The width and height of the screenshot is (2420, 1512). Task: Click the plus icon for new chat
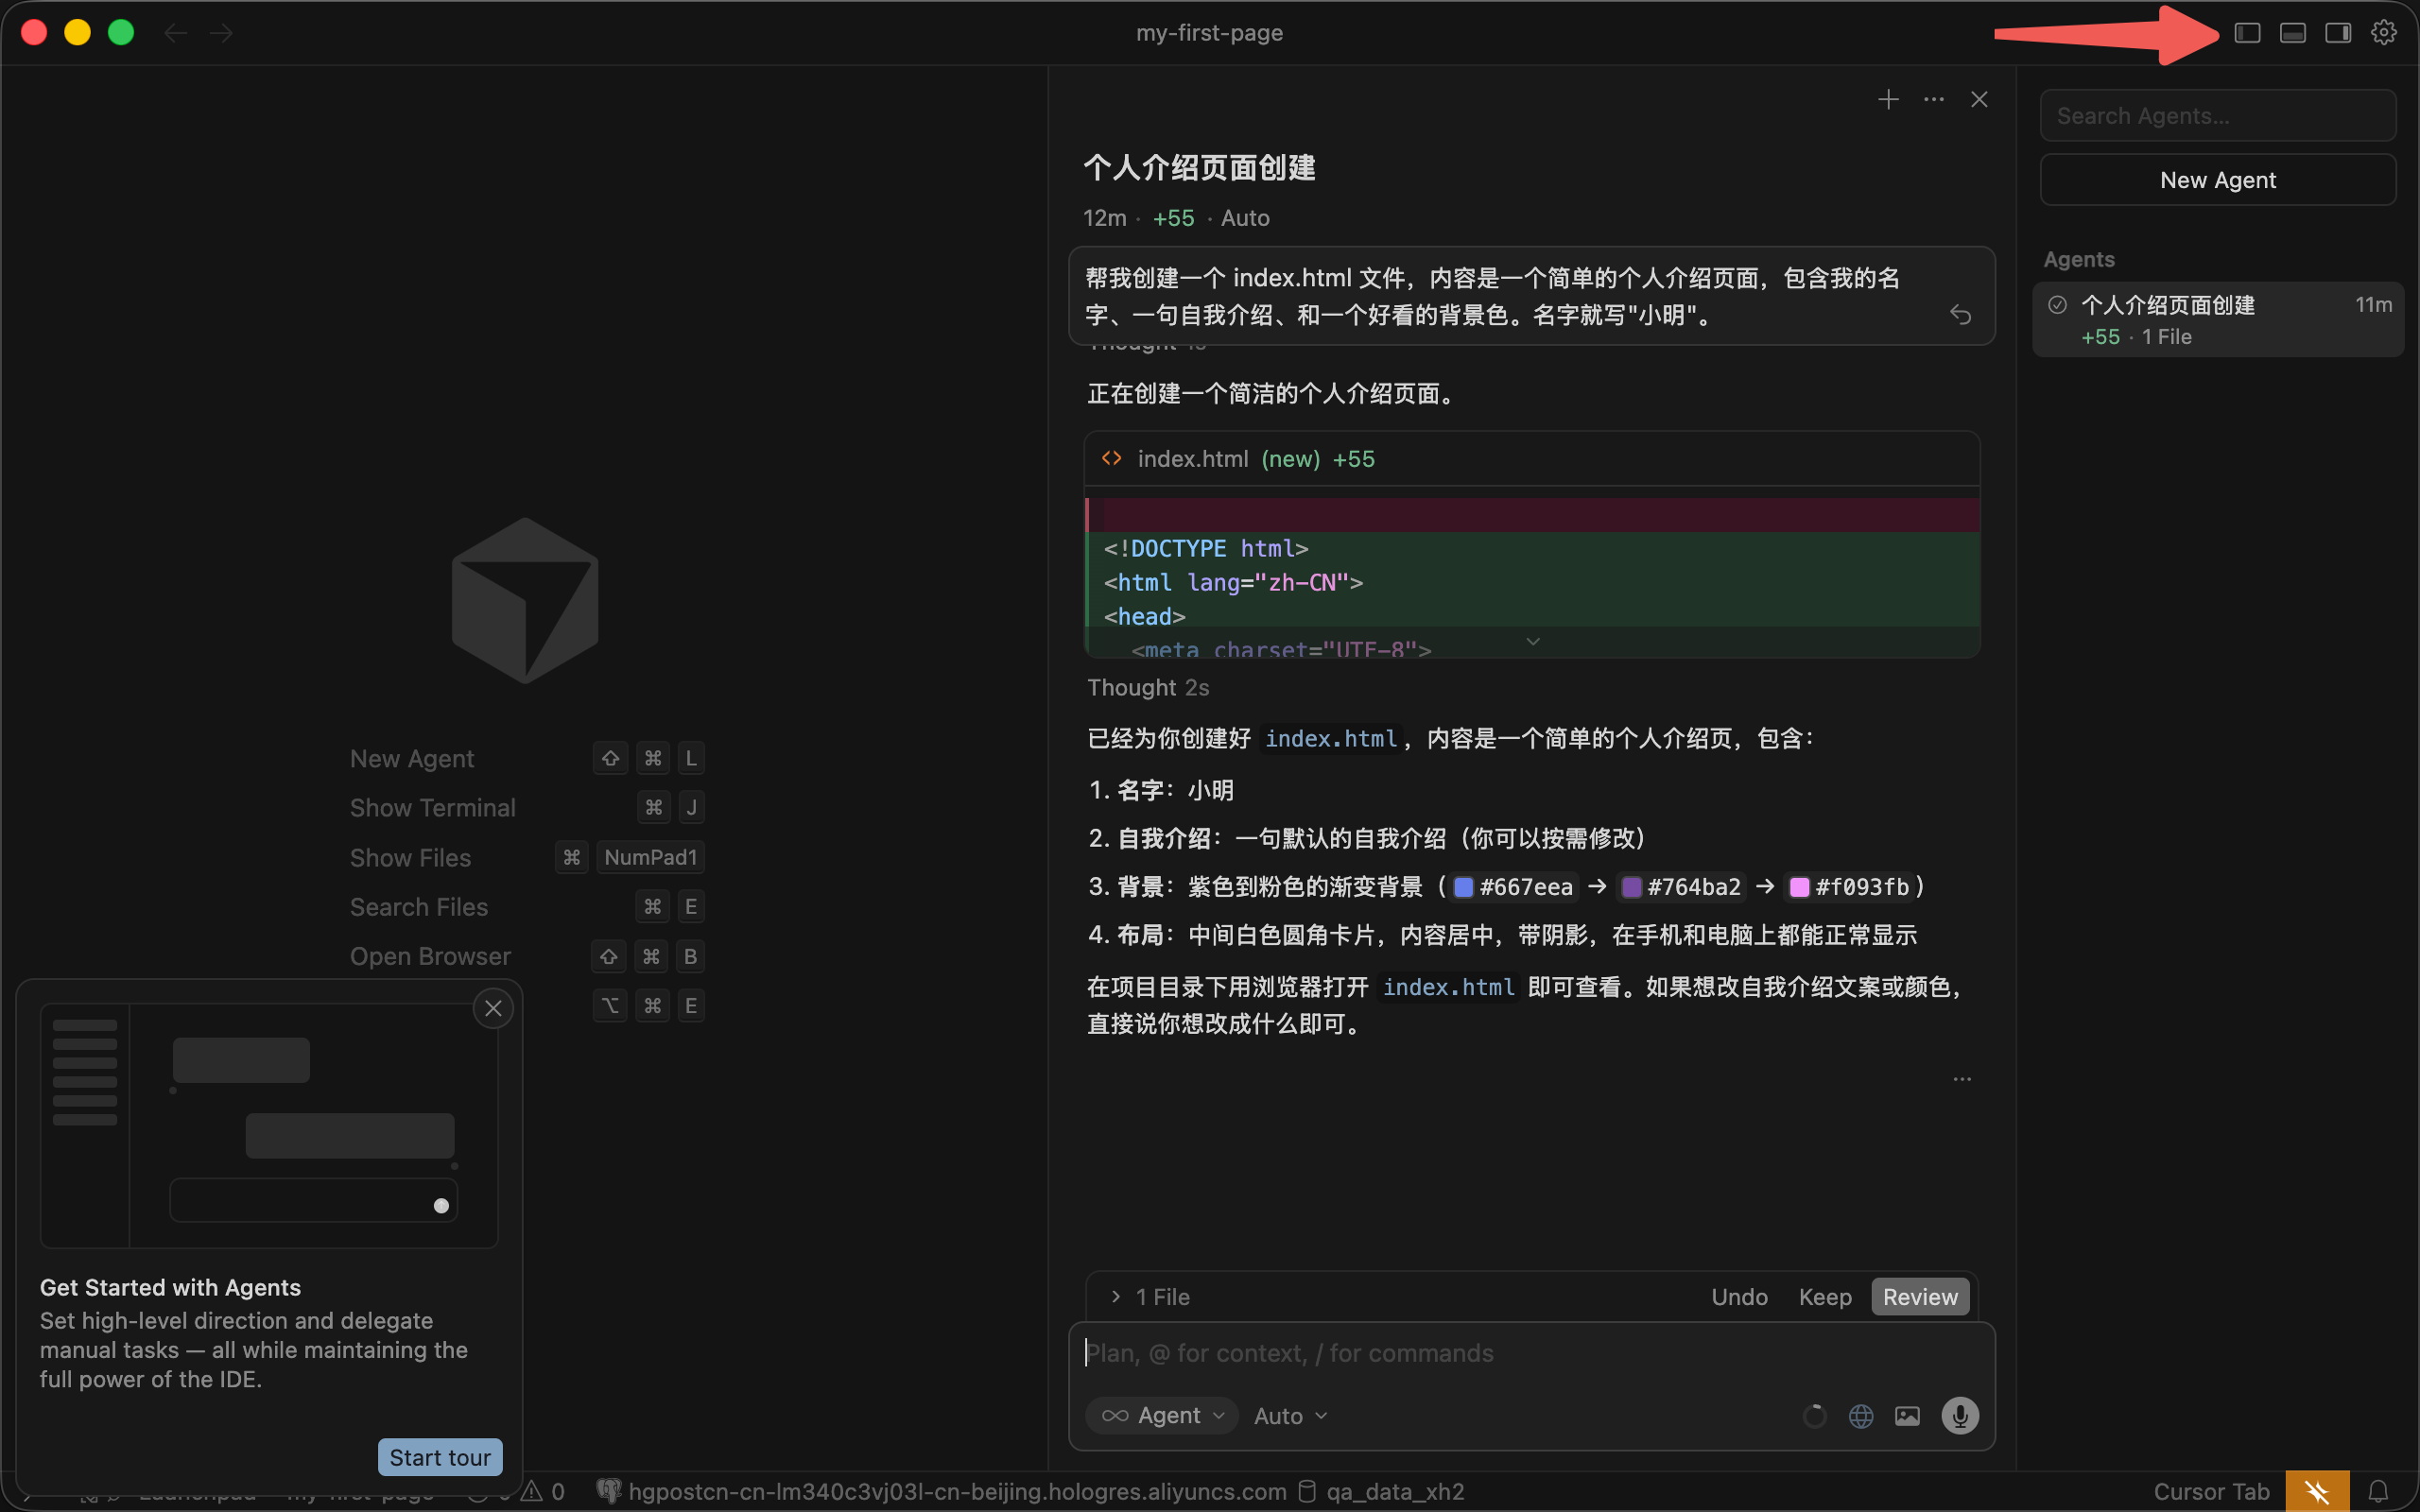pos(1888,99)
